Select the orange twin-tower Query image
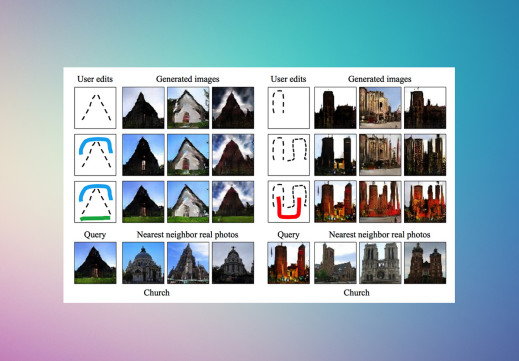The width and height of the screenshot is (519, 361). tap(289, 263)
